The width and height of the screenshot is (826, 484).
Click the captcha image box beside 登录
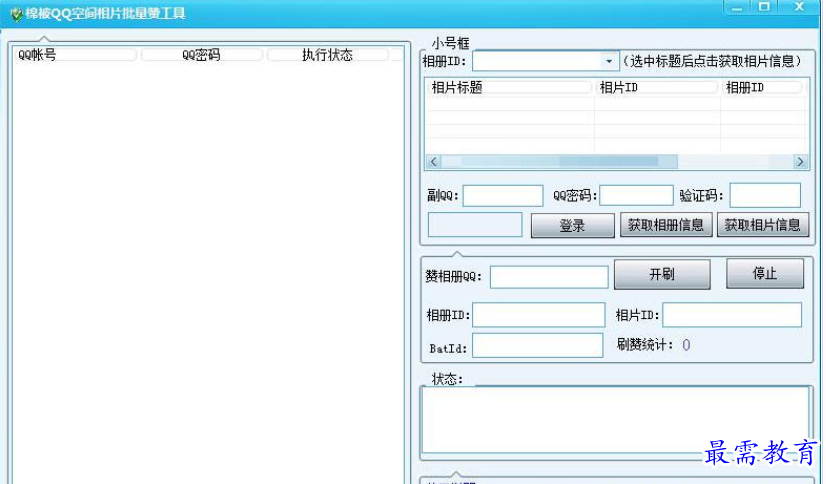coord(475,225)
